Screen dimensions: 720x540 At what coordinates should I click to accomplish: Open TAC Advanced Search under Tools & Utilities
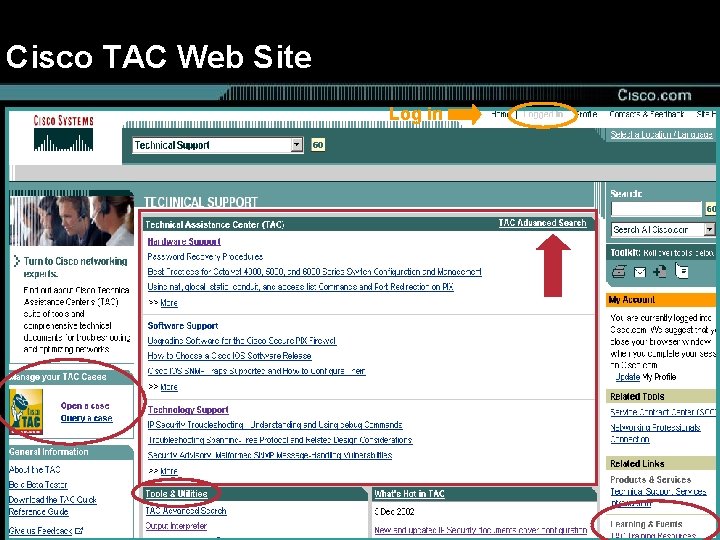coord(186,511)
